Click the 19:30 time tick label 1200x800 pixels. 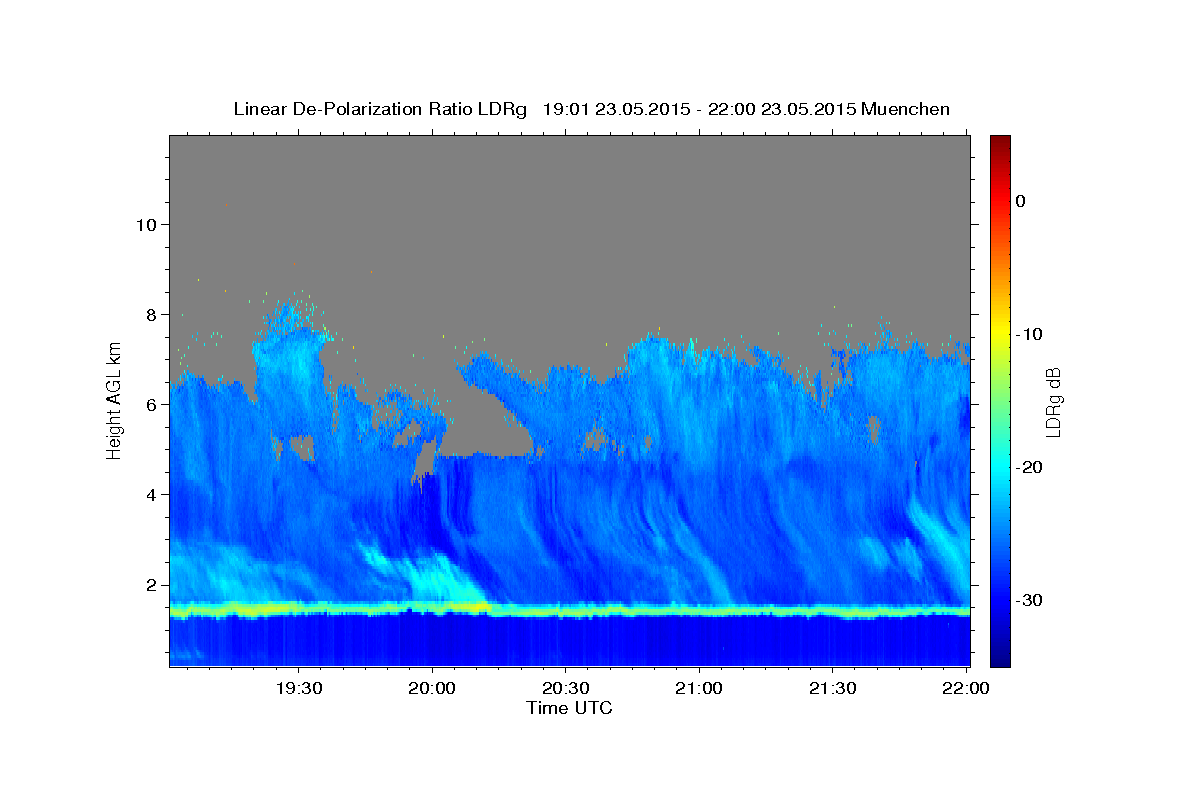(x=299, y=688)
